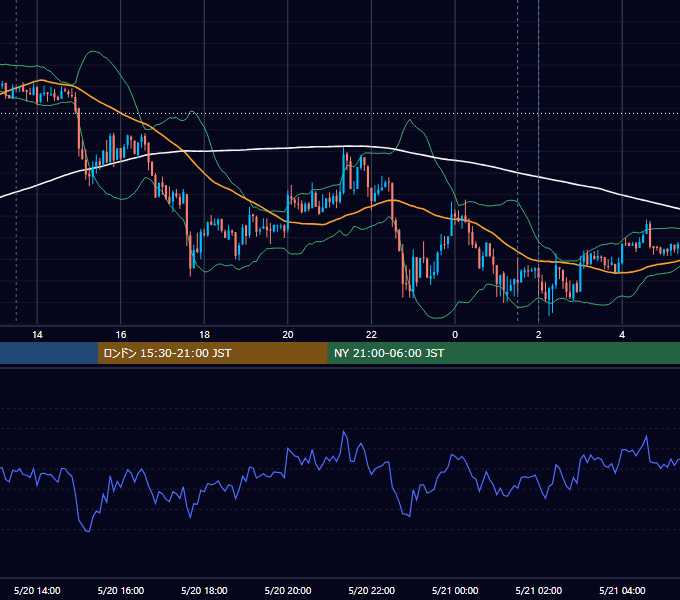Click the 5/21 02:00 date label
The image size is (680, 600).
(539, 590)
